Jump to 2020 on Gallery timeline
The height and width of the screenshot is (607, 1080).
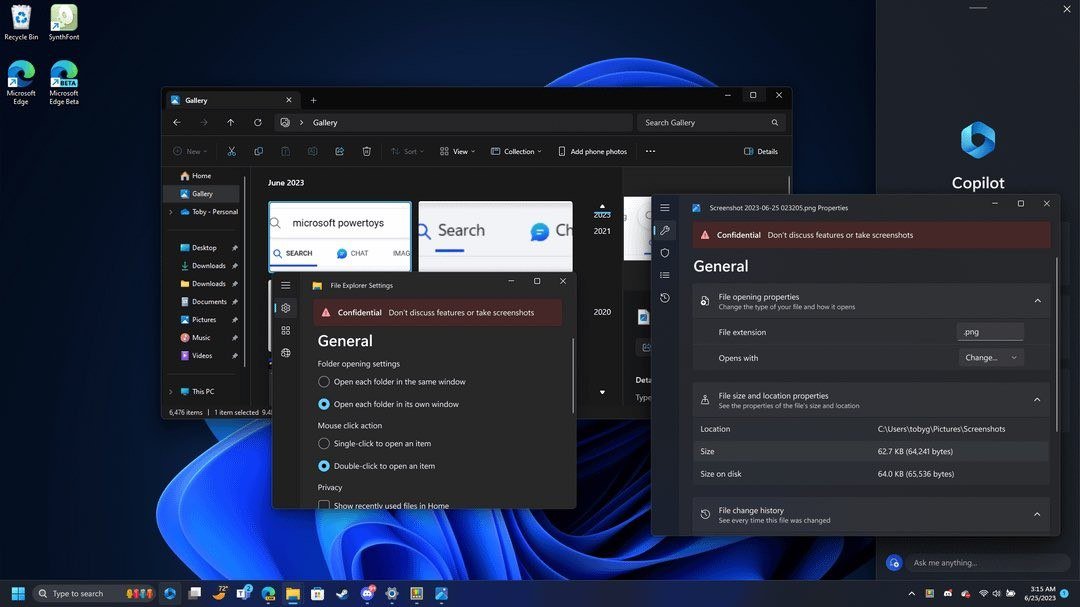click(602, 311)
